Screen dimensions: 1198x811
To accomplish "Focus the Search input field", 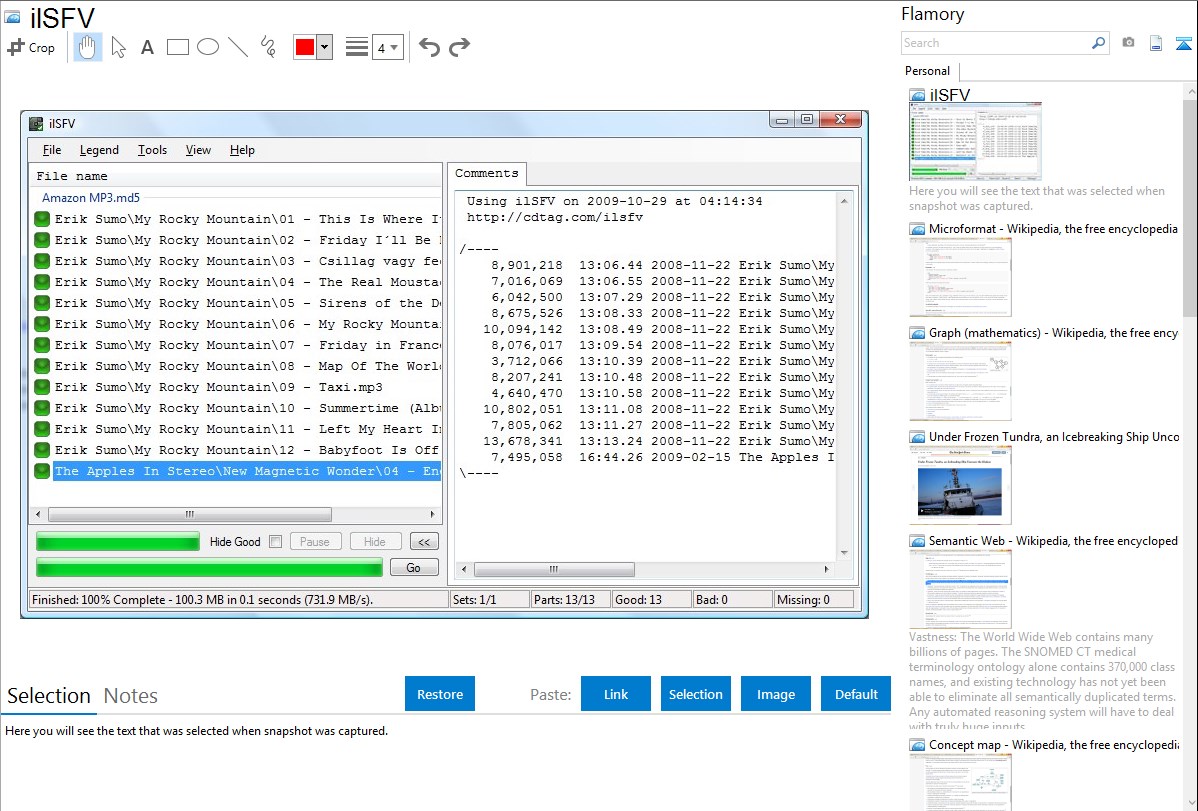I will [x=996, y=43].
